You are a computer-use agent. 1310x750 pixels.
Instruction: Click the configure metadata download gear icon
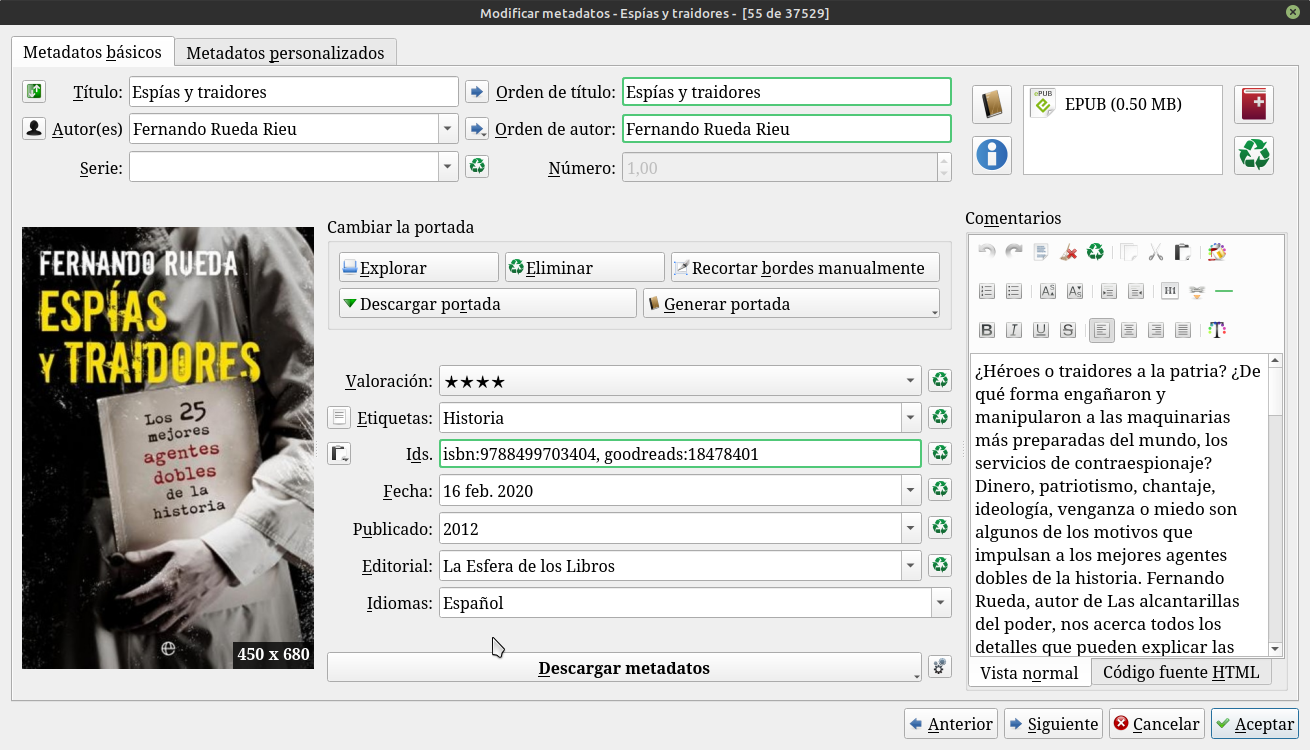pyautogui.click(x=939, y=667)
